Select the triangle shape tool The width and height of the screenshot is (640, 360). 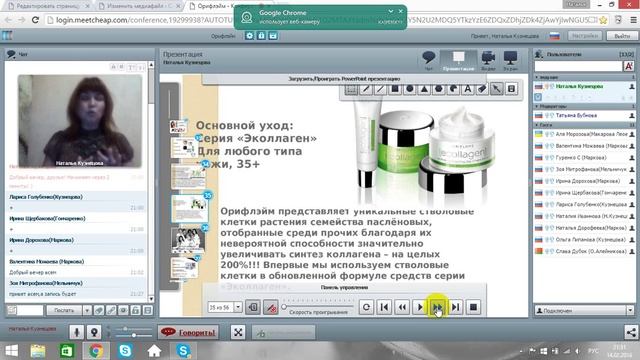[x=424, y=89]
